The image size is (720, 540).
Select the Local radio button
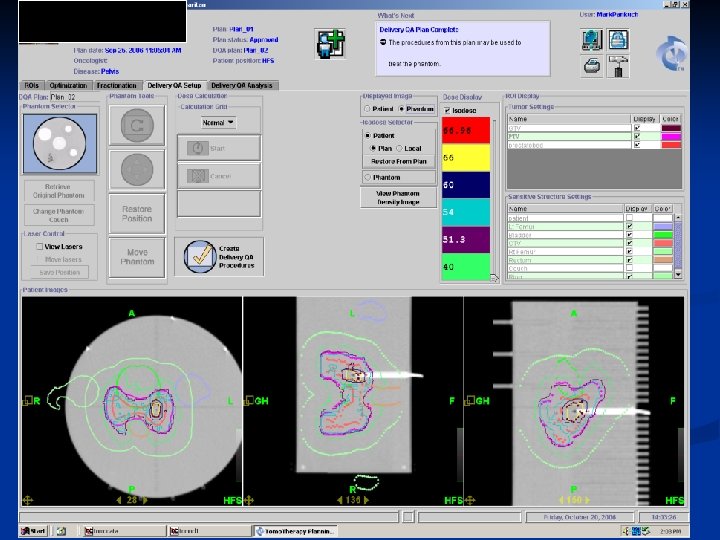pos(399,148)
